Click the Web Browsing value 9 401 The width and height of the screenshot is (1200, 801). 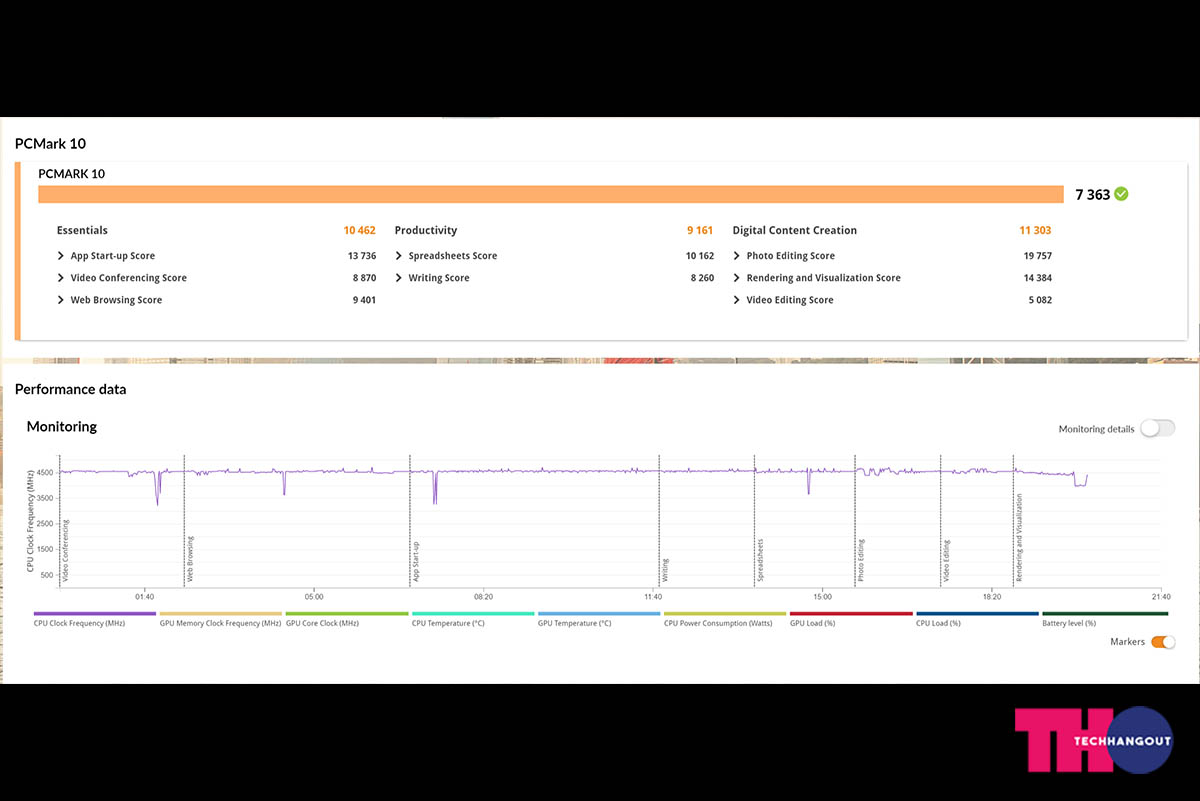[364, 300]
